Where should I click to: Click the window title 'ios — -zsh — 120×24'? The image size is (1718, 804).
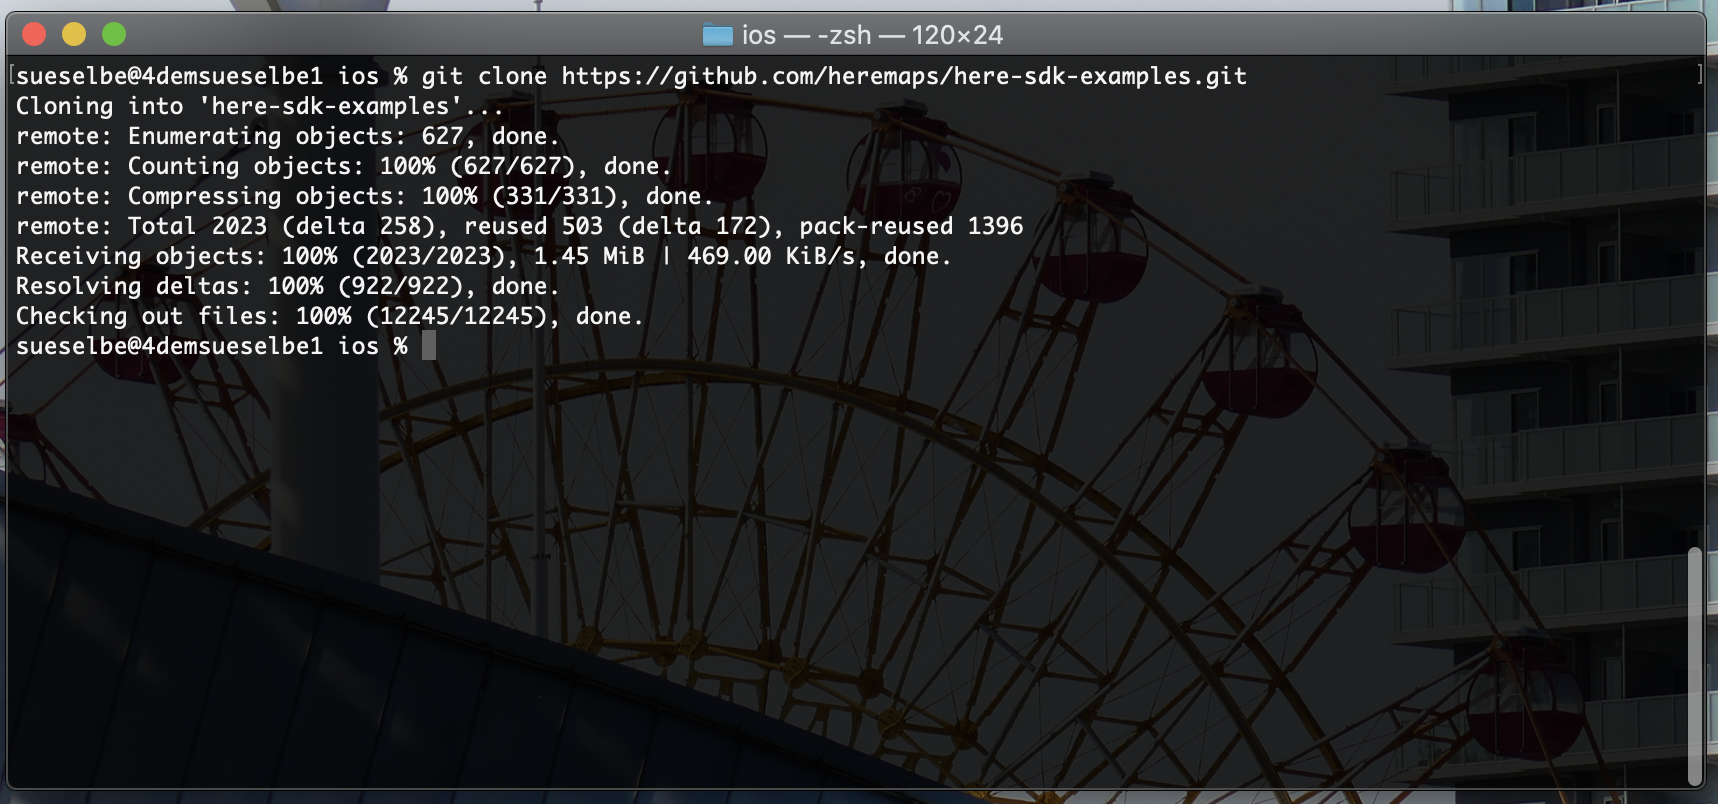(872, 35)
